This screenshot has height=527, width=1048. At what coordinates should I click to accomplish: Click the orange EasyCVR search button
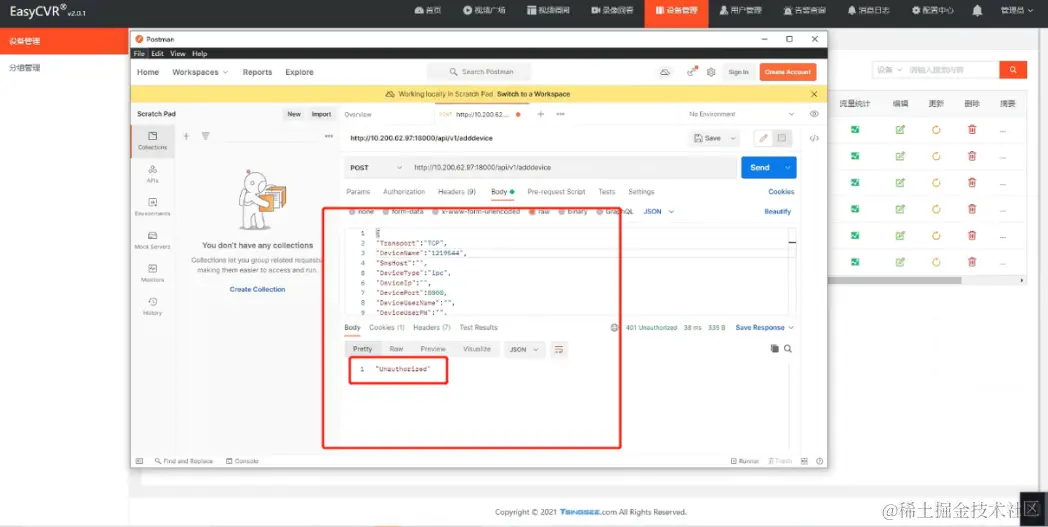click(x=1013, y=70)
